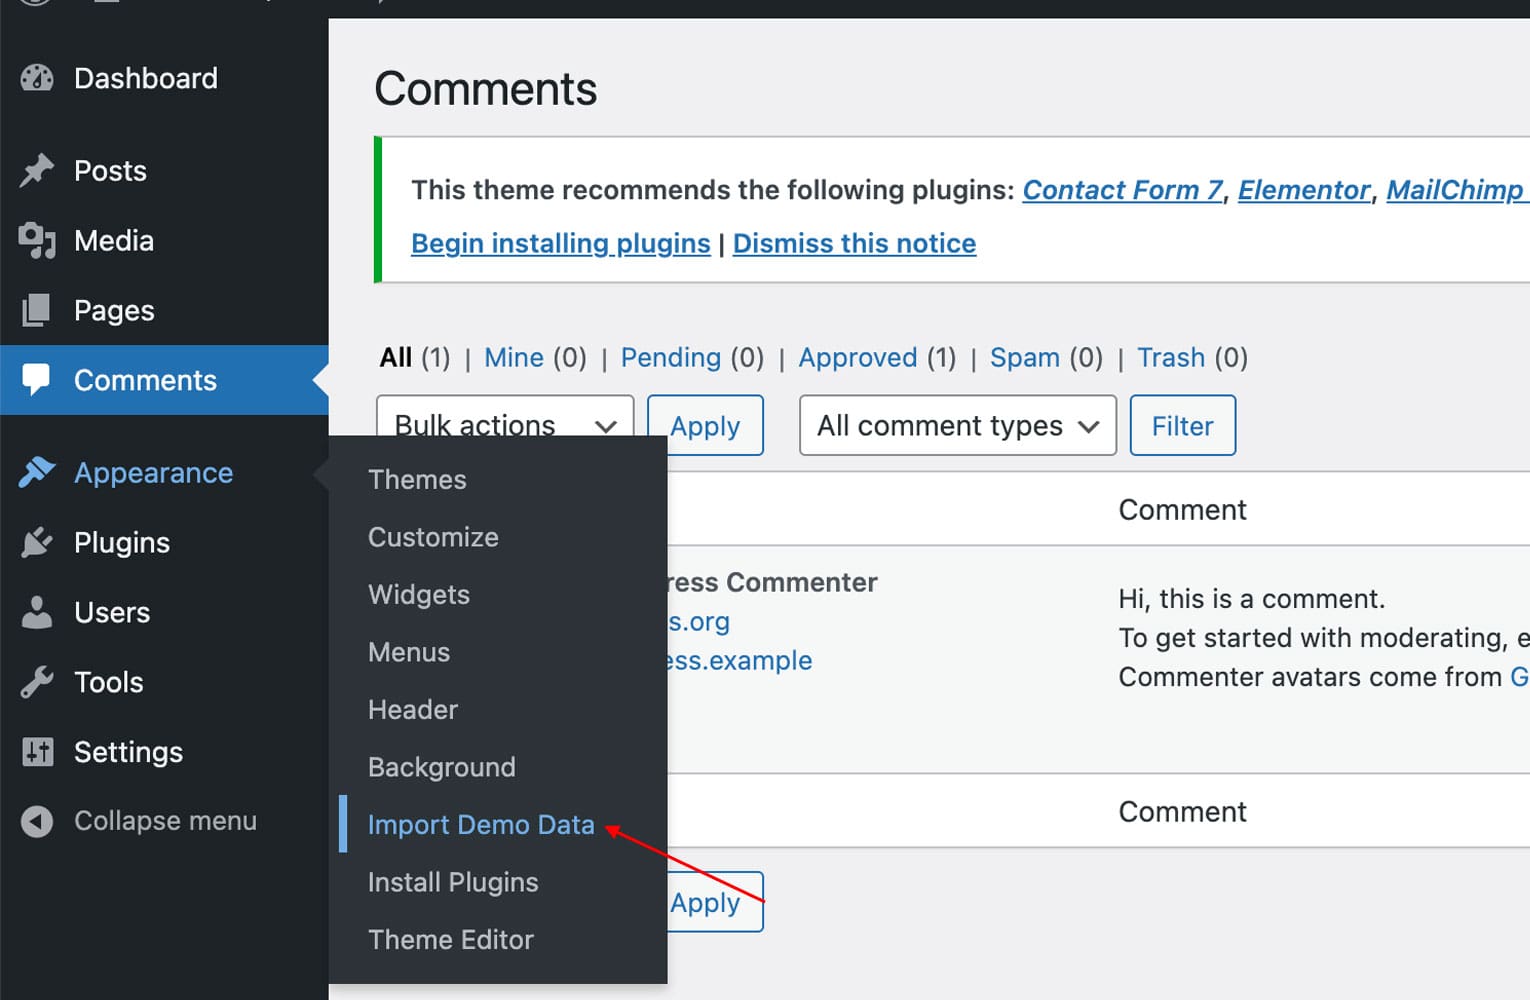Click the Begin installing plugins link
This screenshot has width=1530, height=1000.
(x=560, y=244)
